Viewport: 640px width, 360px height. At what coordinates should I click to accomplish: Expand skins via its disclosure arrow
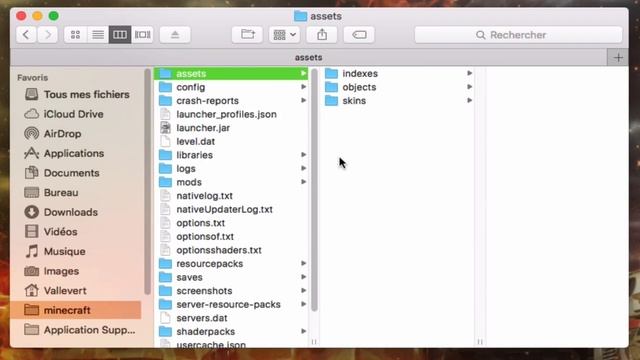click(469, 100)
